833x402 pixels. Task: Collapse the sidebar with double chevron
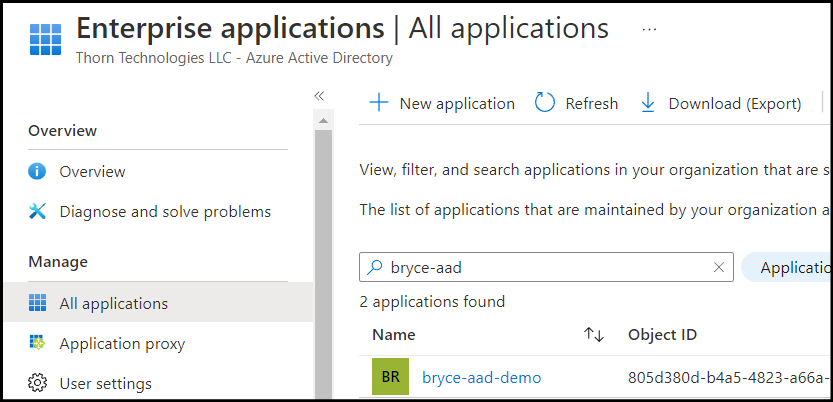pos(319,96)
